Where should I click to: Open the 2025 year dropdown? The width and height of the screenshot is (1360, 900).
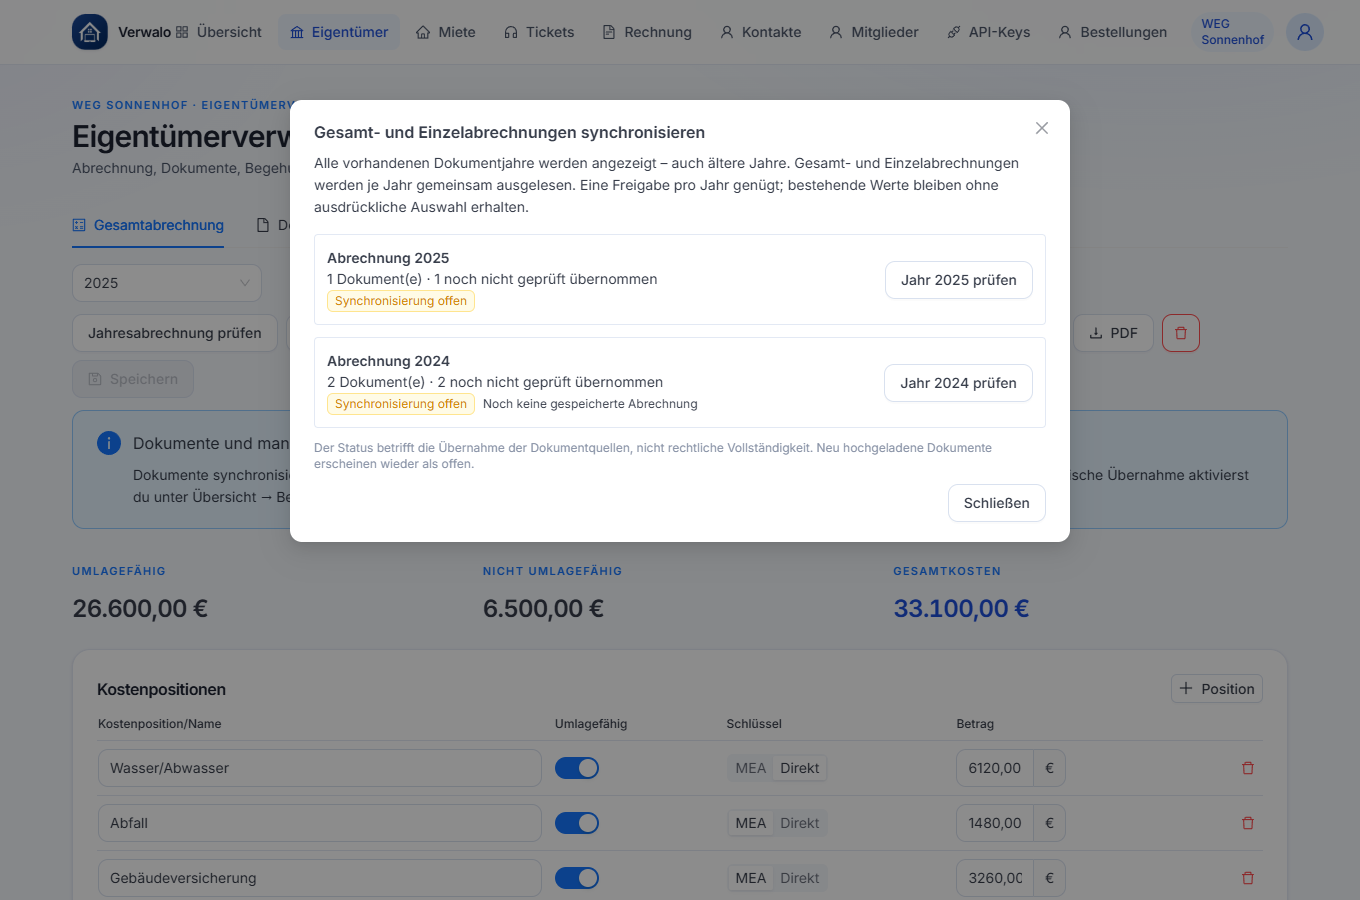(167, 283)
